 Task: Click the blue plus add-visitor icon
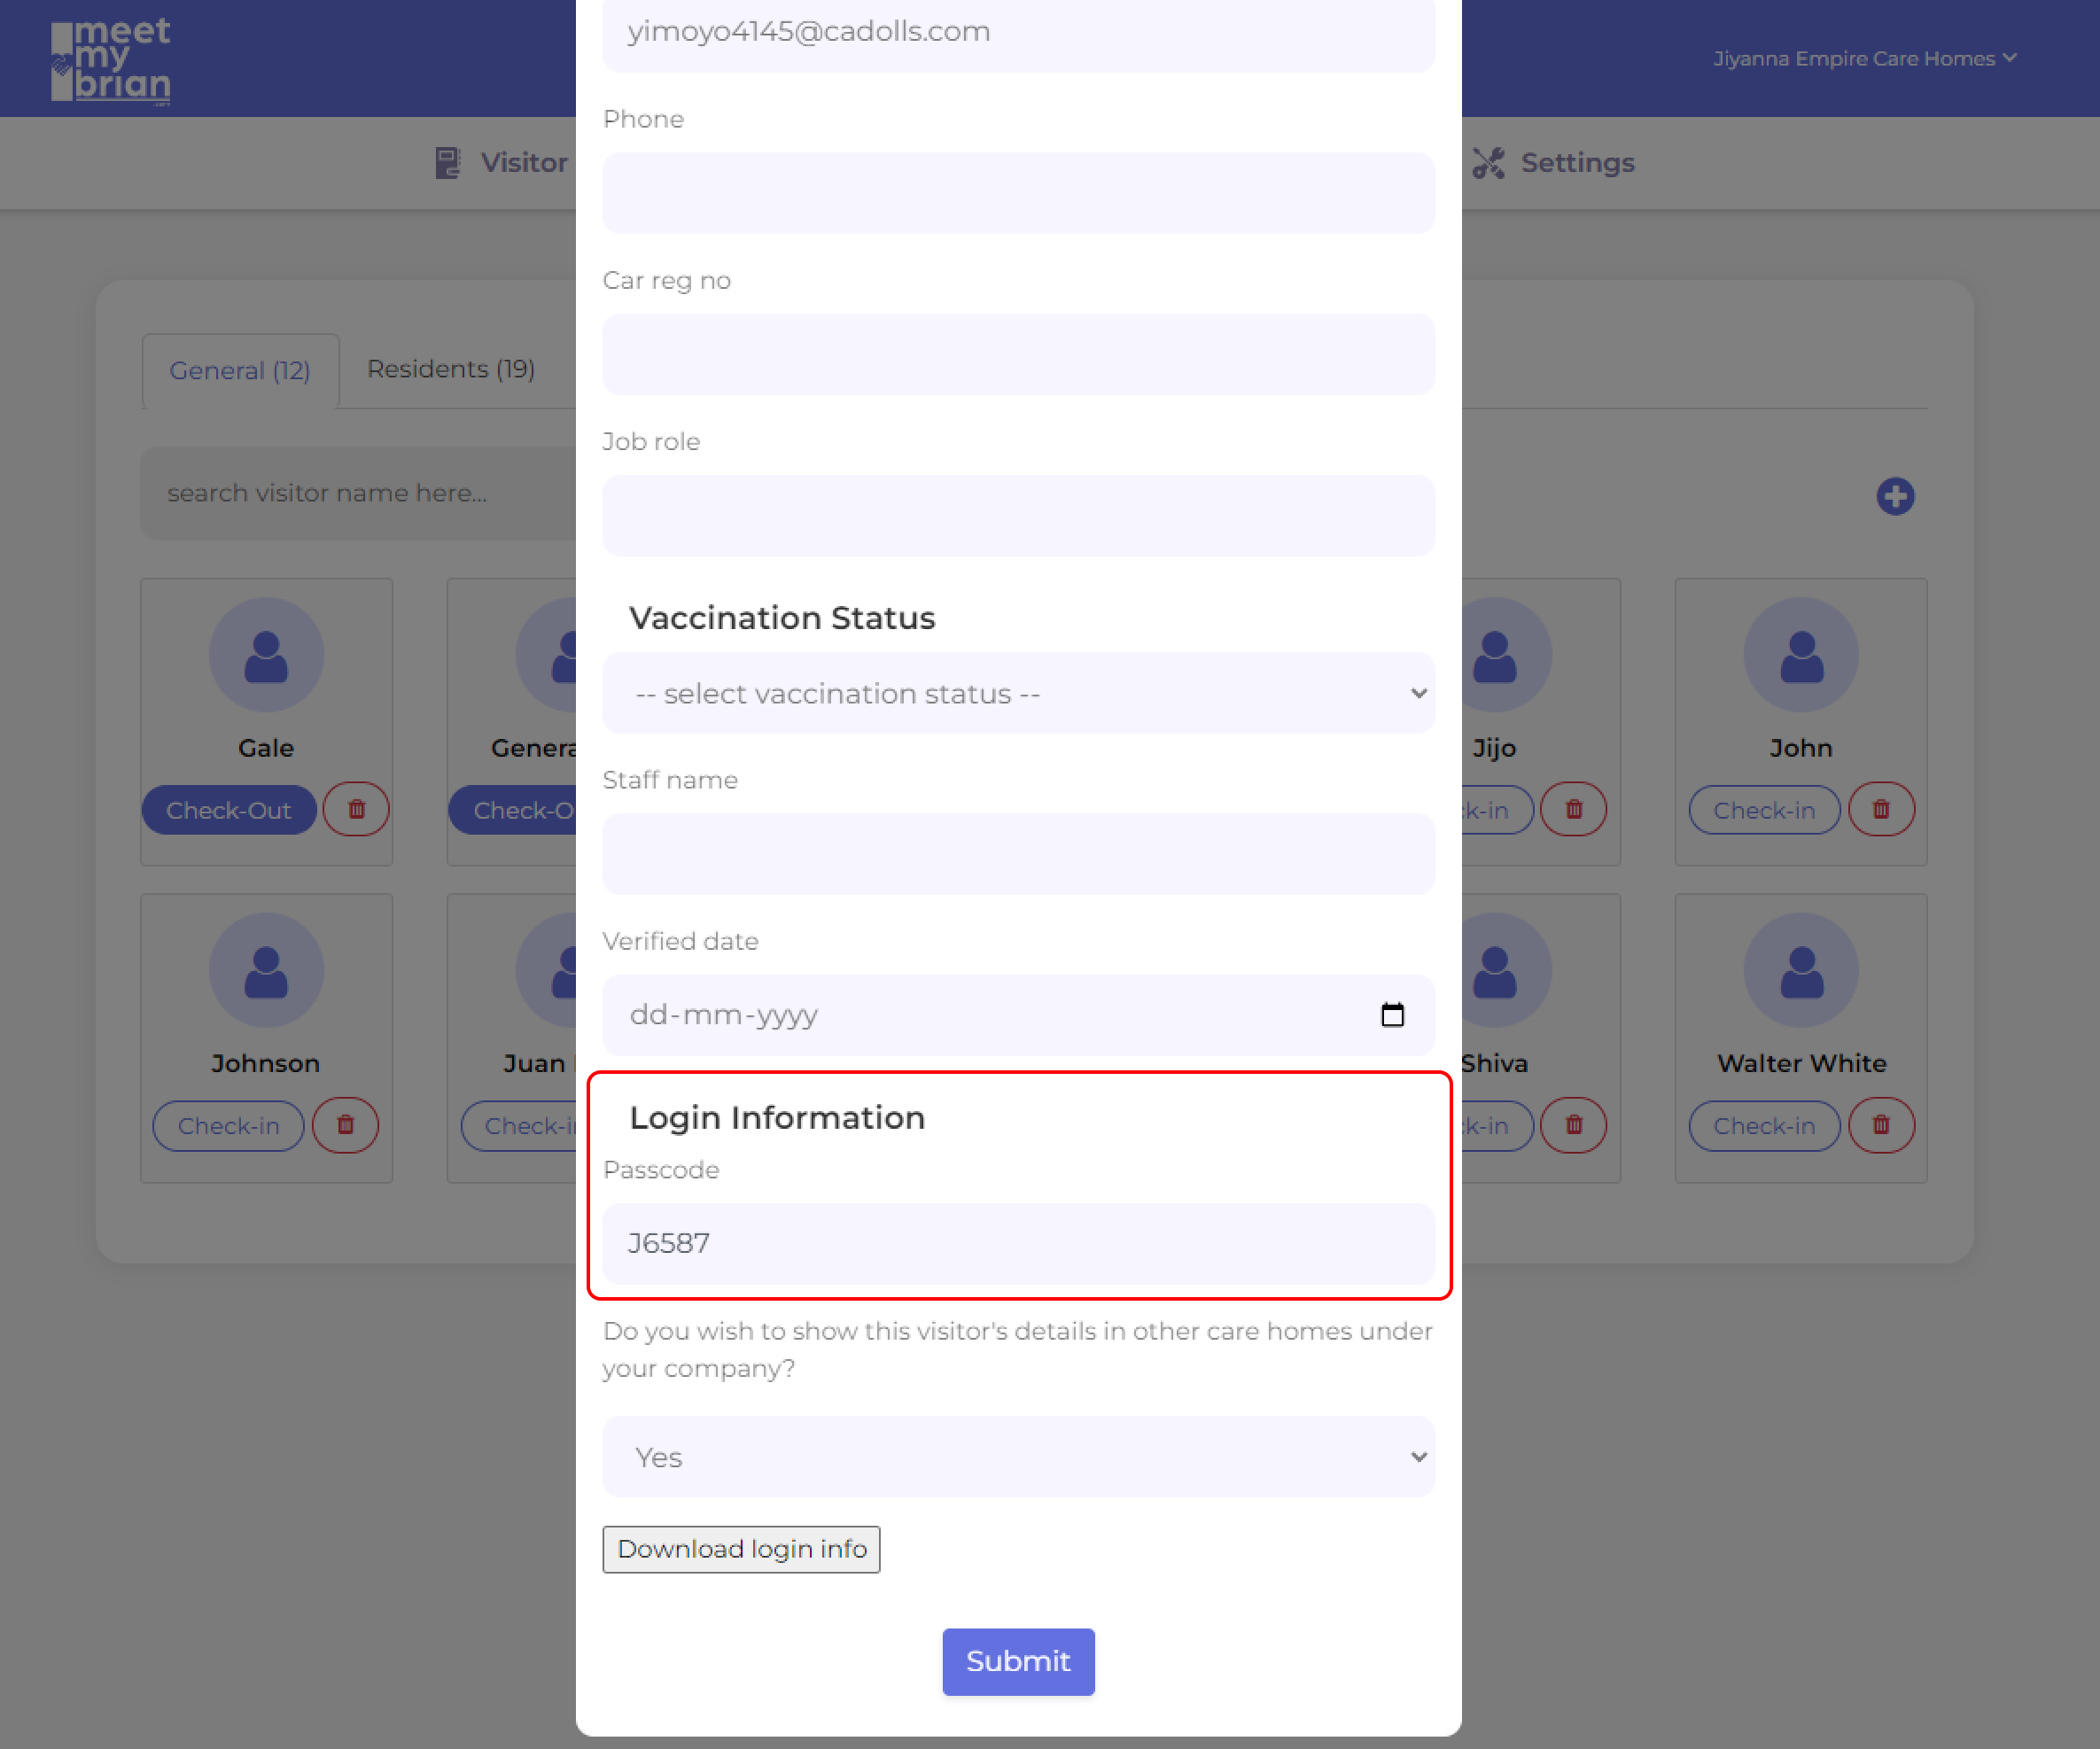pos(1894,496)
